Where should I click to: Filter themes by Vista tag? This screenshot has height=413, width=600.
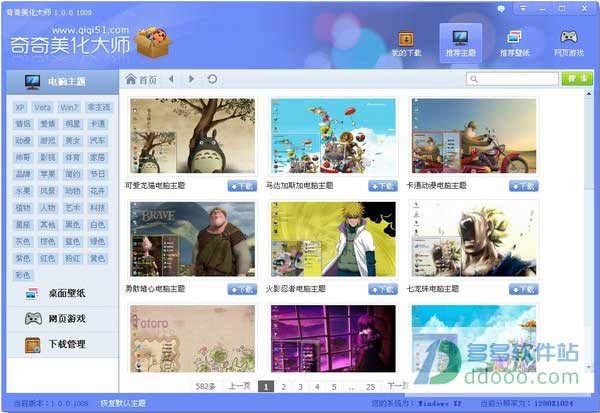point(42,108)
